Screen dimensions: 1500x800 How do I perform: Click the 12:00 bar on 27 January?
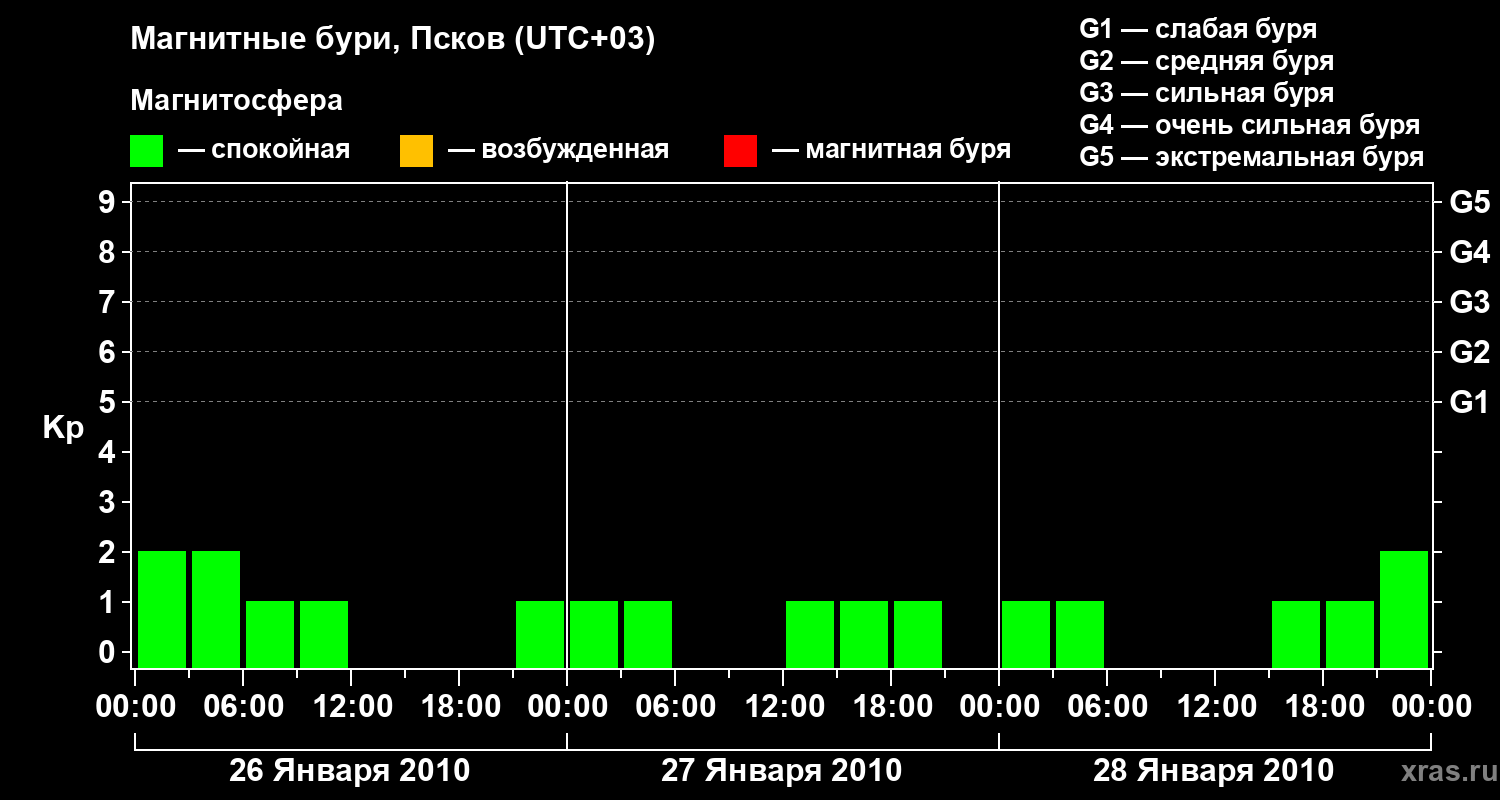[x=810, y=634]
